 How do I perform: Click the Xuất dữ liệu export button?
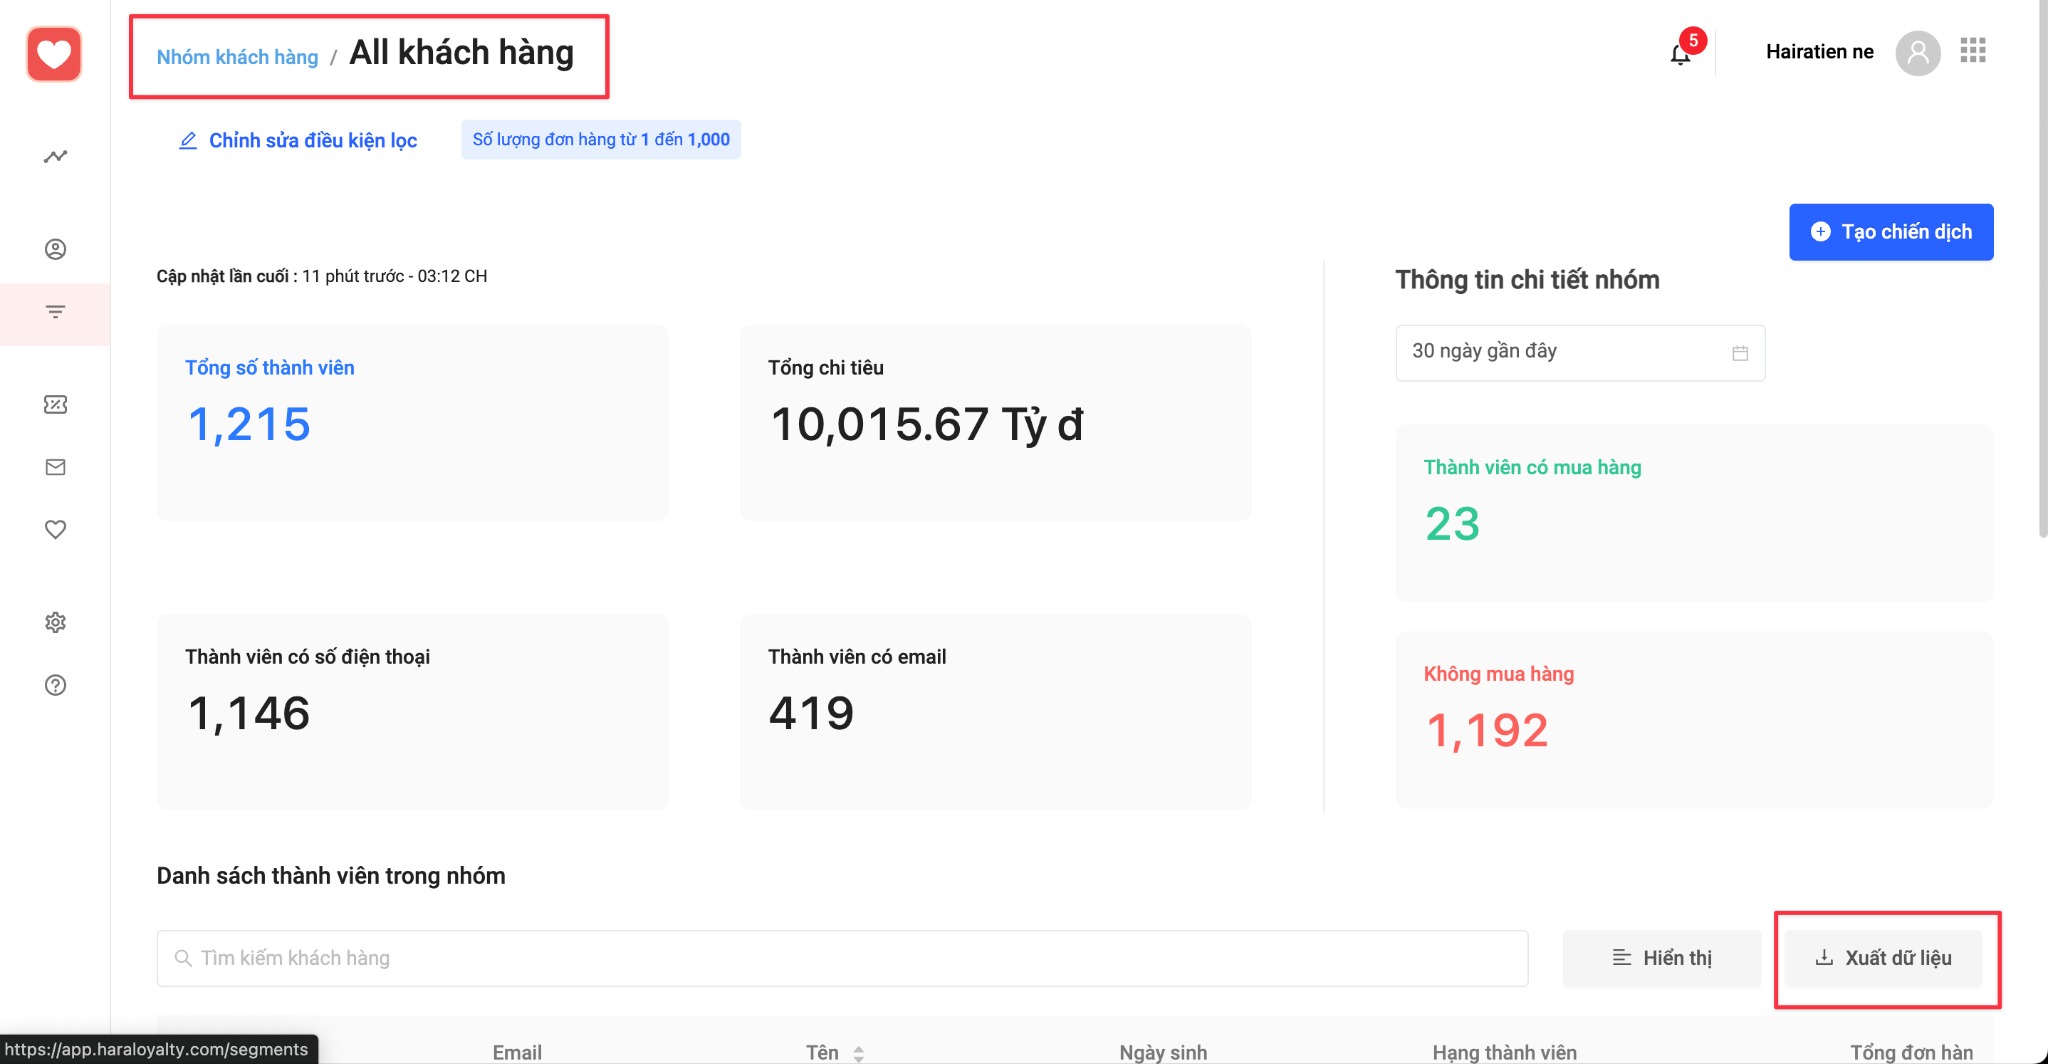(1884, 958)
